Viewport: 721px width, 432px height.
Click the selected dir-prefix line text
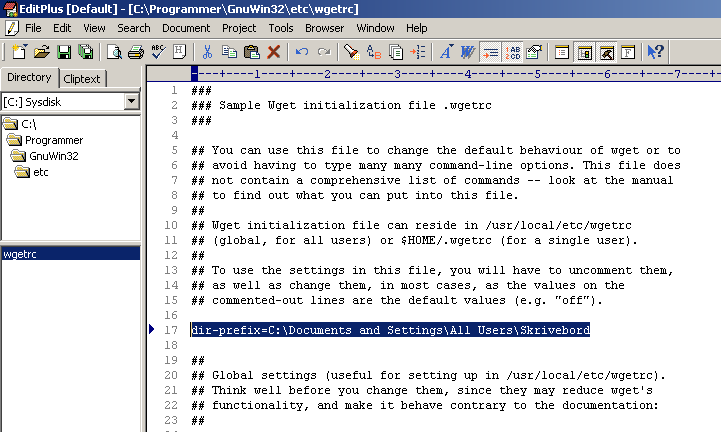click(390, 330)
